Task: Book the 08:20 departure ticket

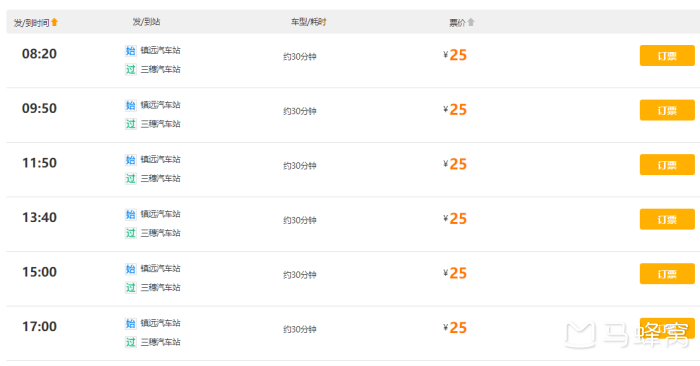Action: coord(667,55)
